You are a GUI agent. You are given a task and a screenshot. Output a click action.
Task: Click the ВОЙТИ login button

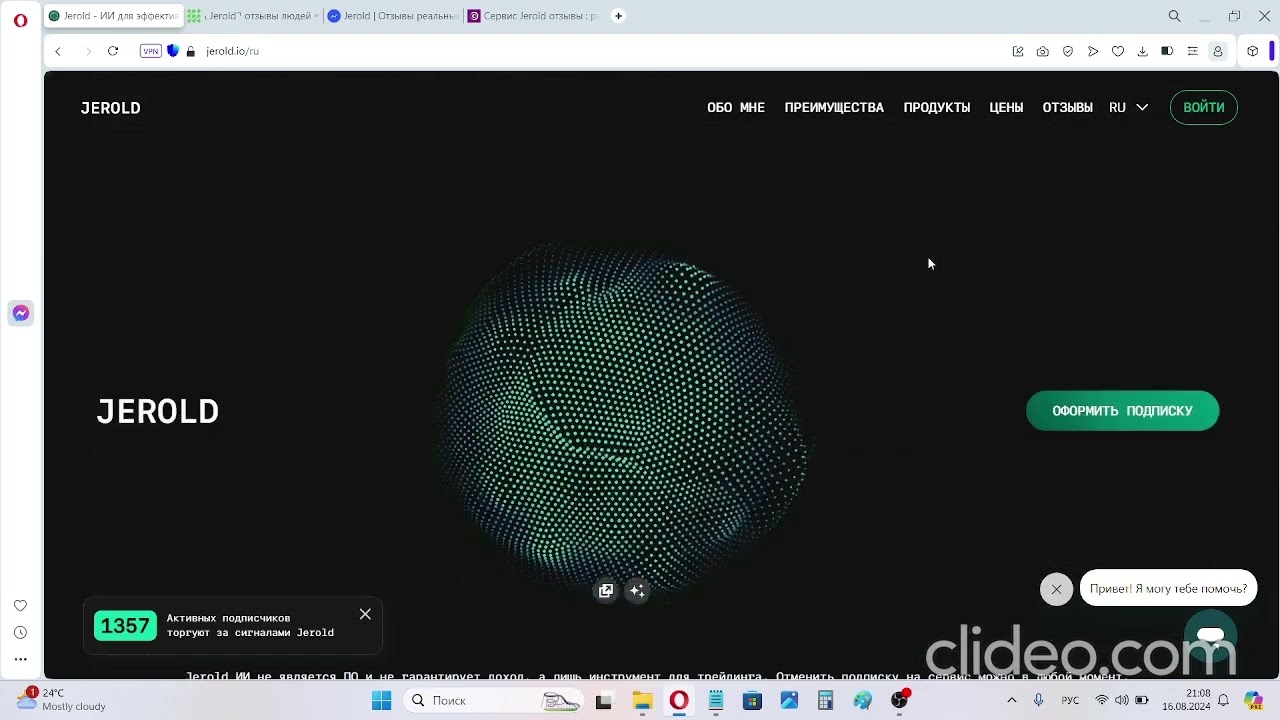tap(1204, 108)
